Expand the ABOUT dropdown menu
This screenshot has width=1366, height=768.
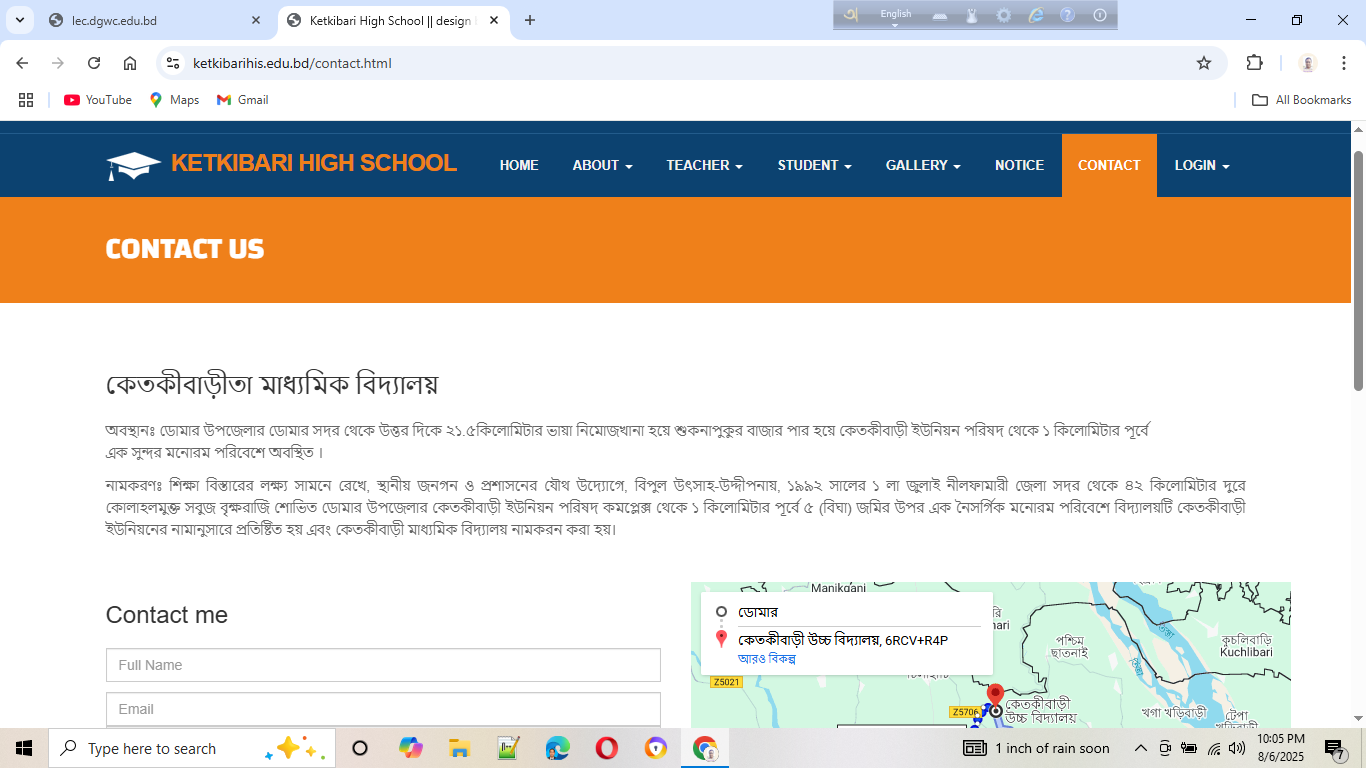602,165
